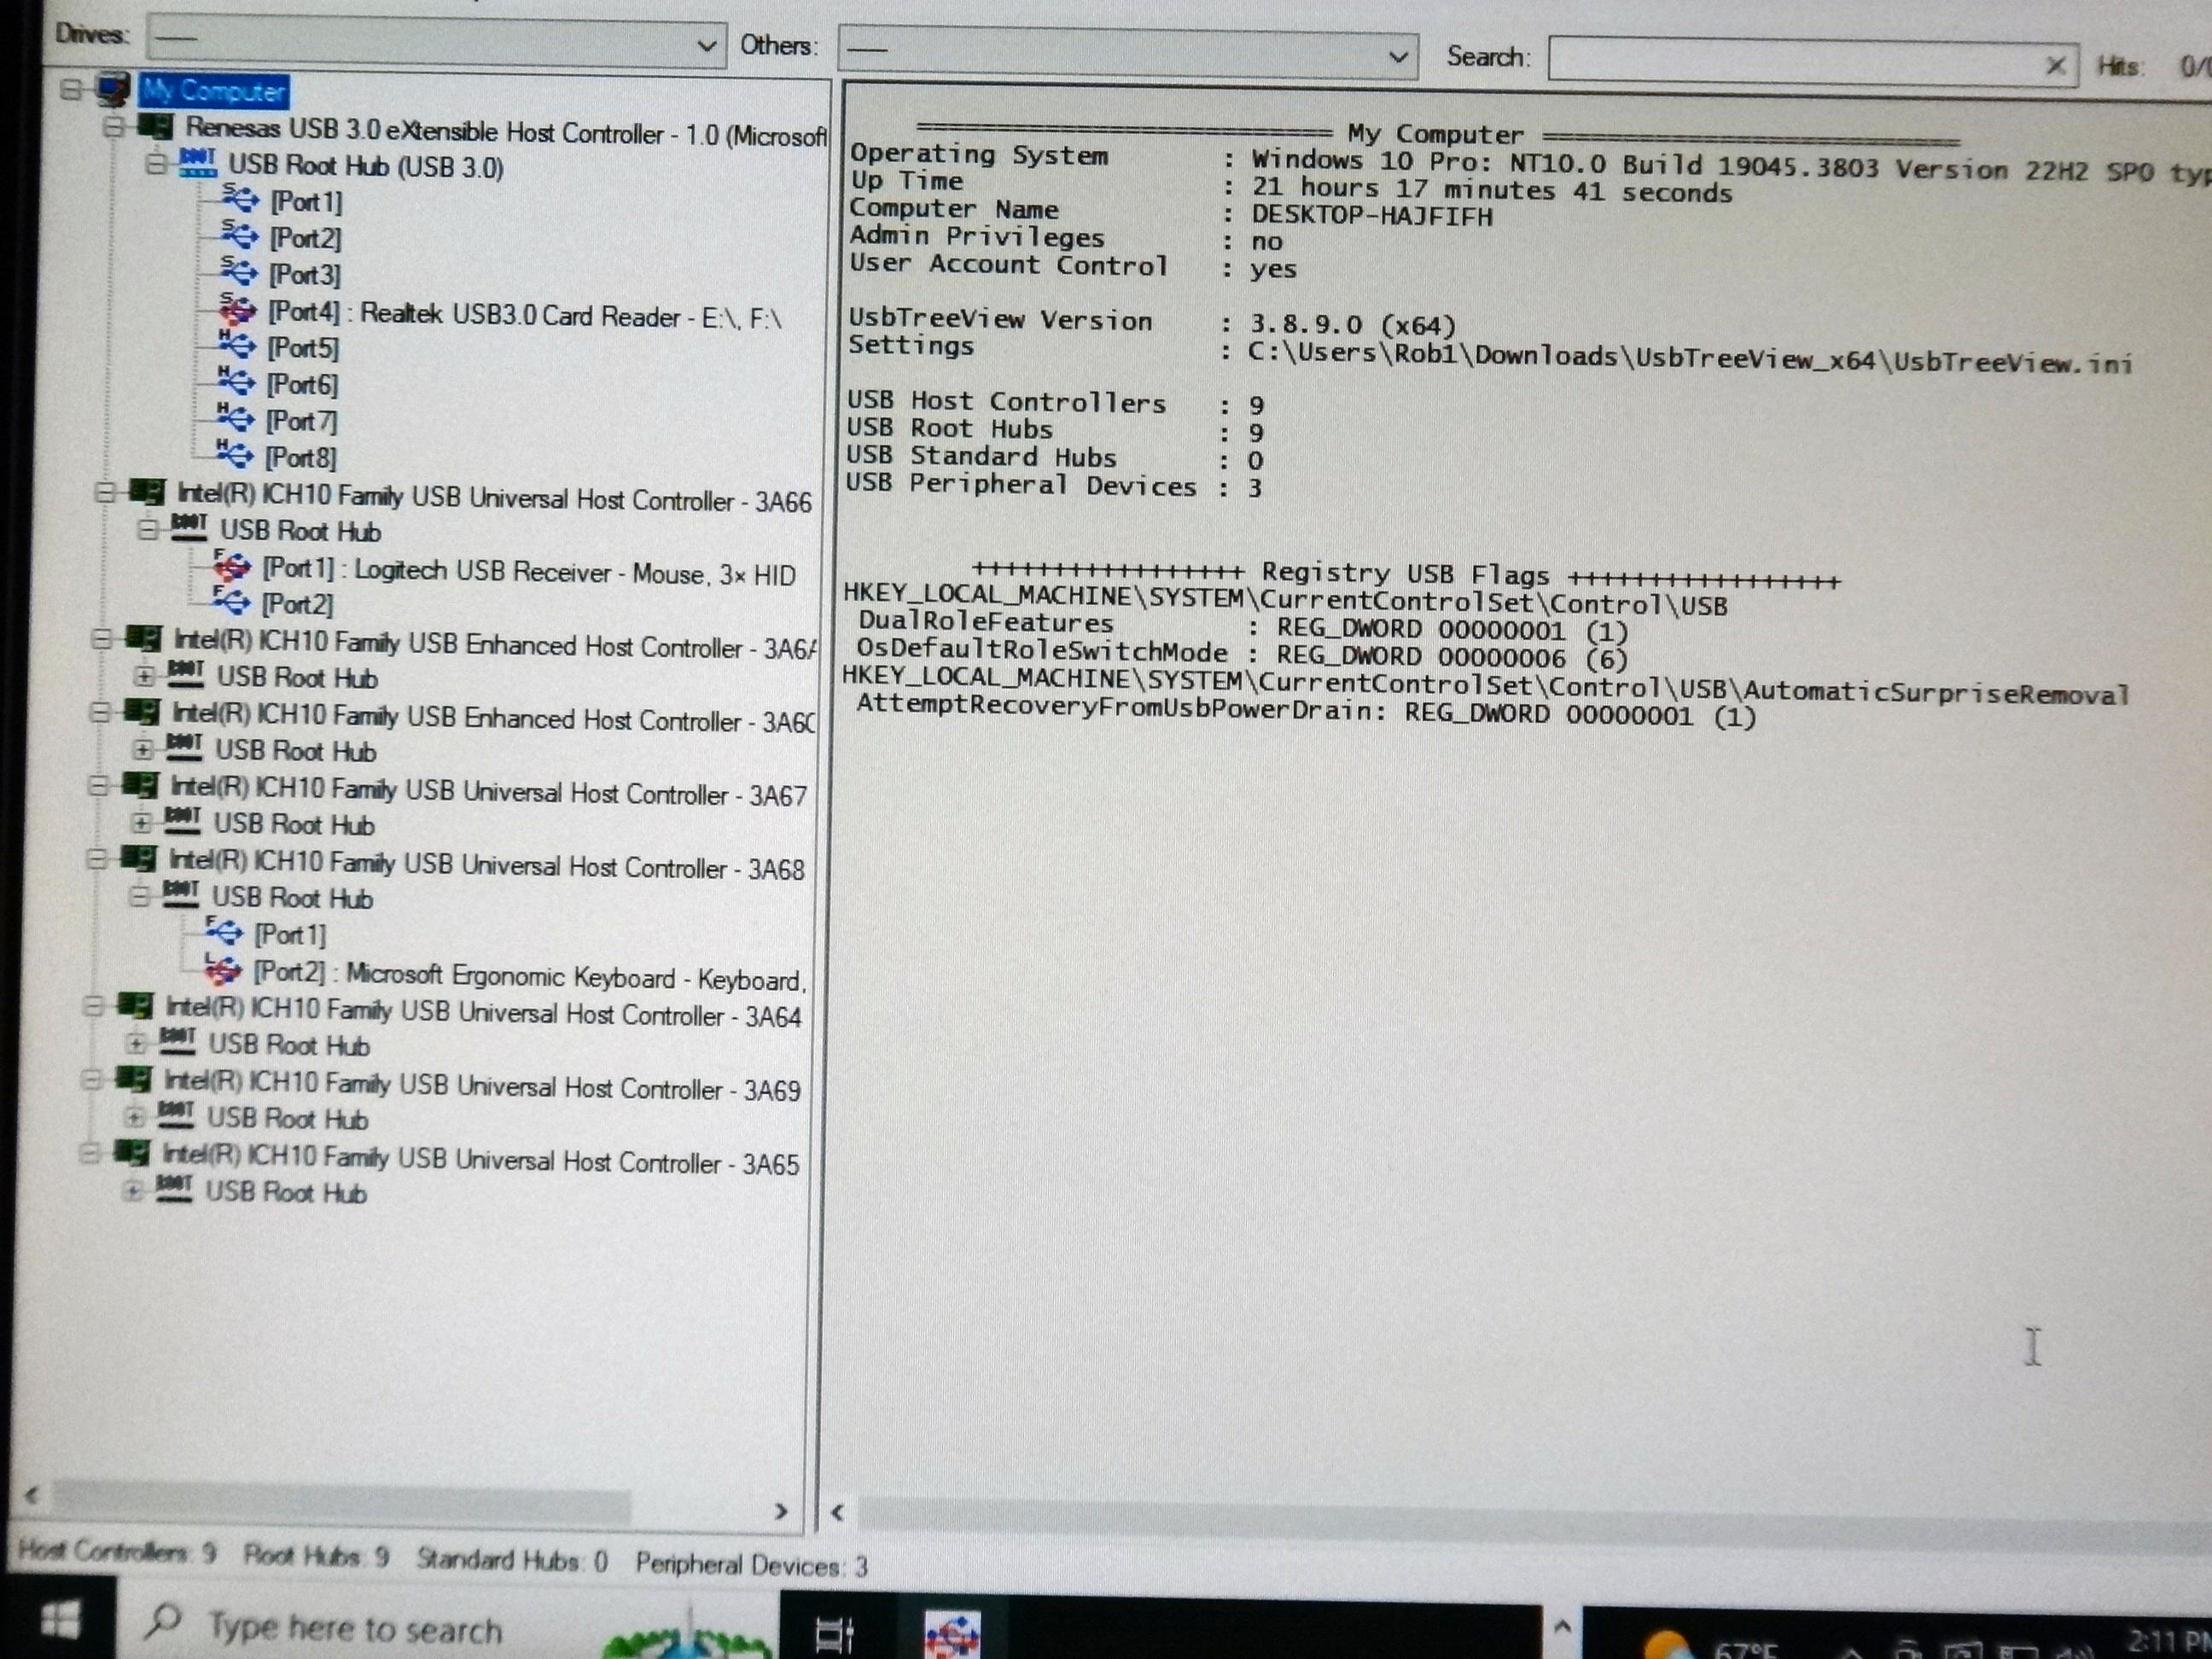Open Task View from the taskbar

[x=833, y=1634]
